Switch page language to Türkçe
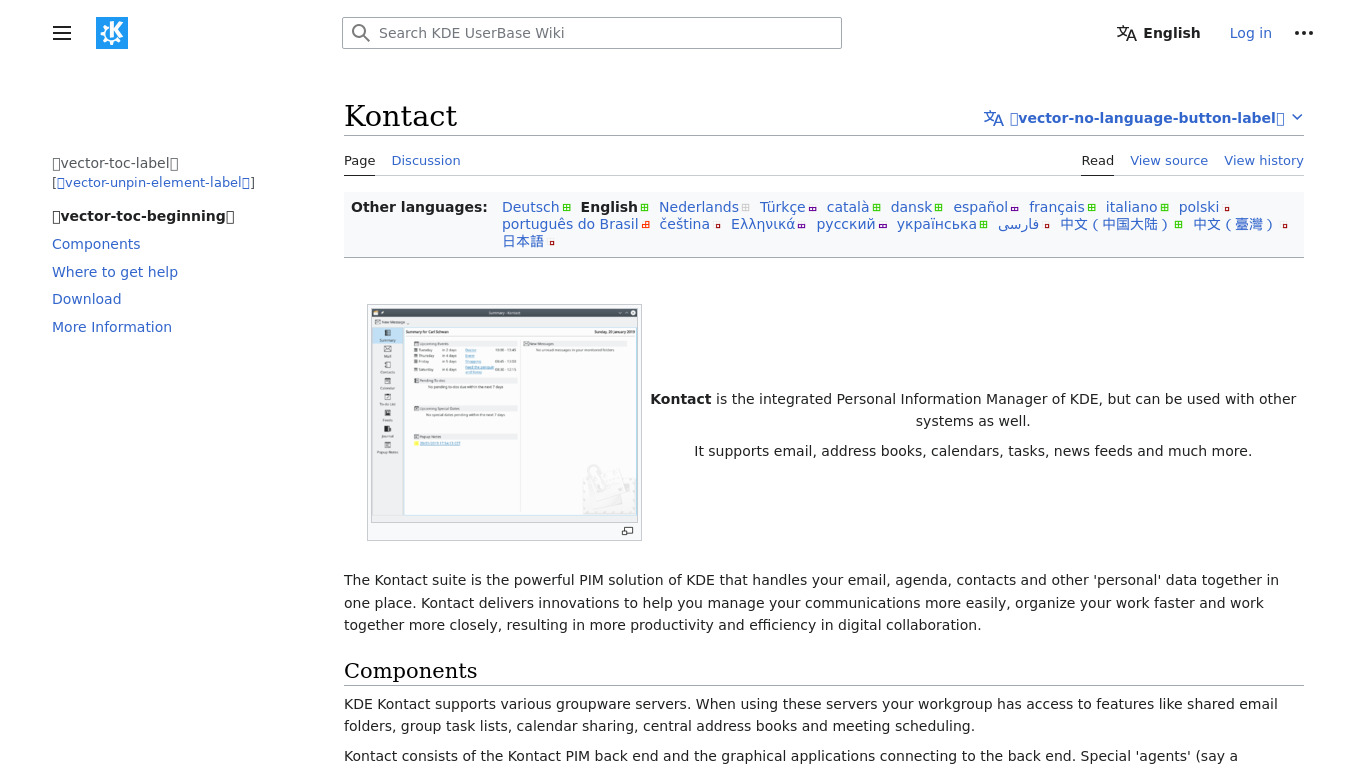 click(x=782, y=207)
